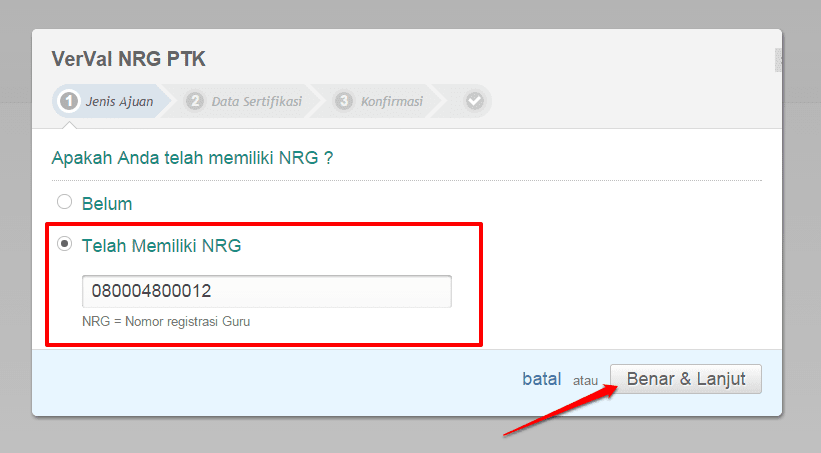Click the NRG number input field

coord(267,291)
